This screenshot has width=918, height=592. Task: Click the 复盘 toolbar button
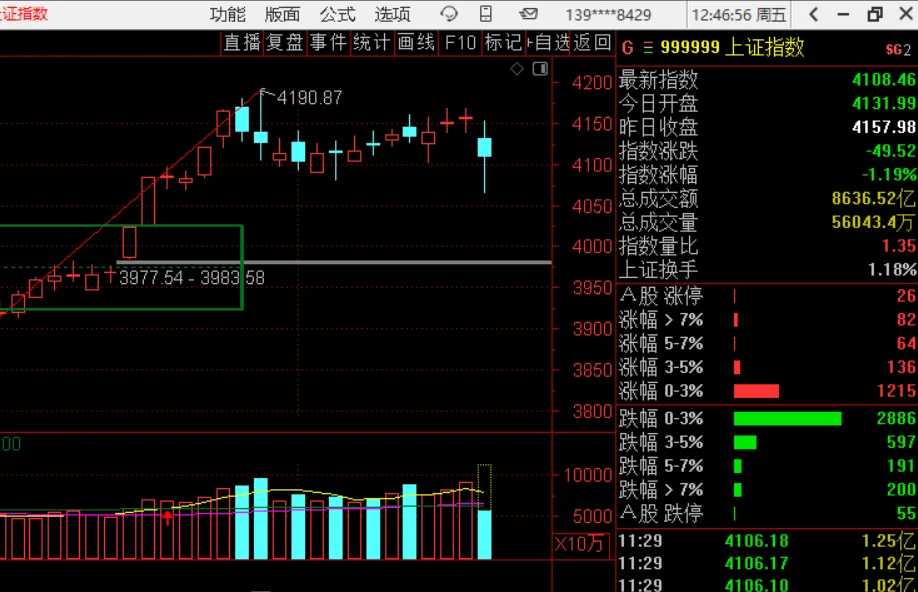click(x=285, y=42)
